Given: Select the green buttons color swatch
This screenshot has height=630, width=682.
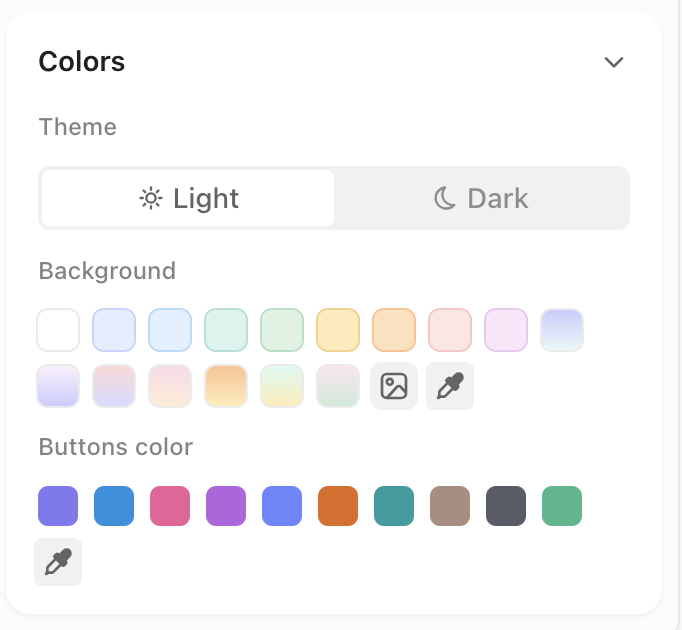Looking at the screenshot, I should click(562, 506).
